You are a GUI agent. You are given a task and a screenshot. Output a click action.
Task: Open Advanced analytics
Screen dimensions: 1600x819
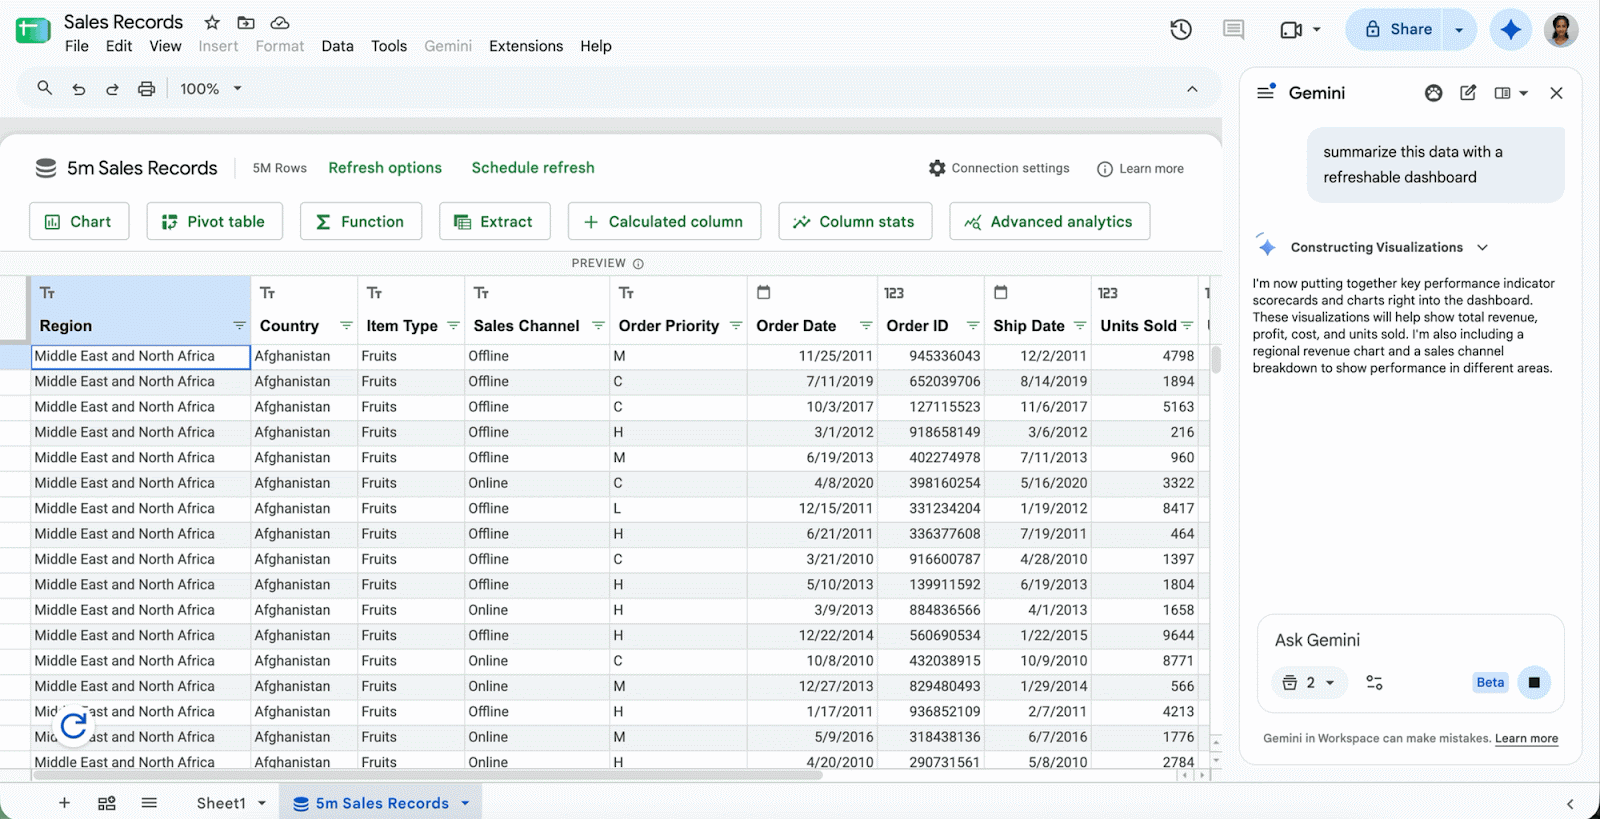[1049, 222]
